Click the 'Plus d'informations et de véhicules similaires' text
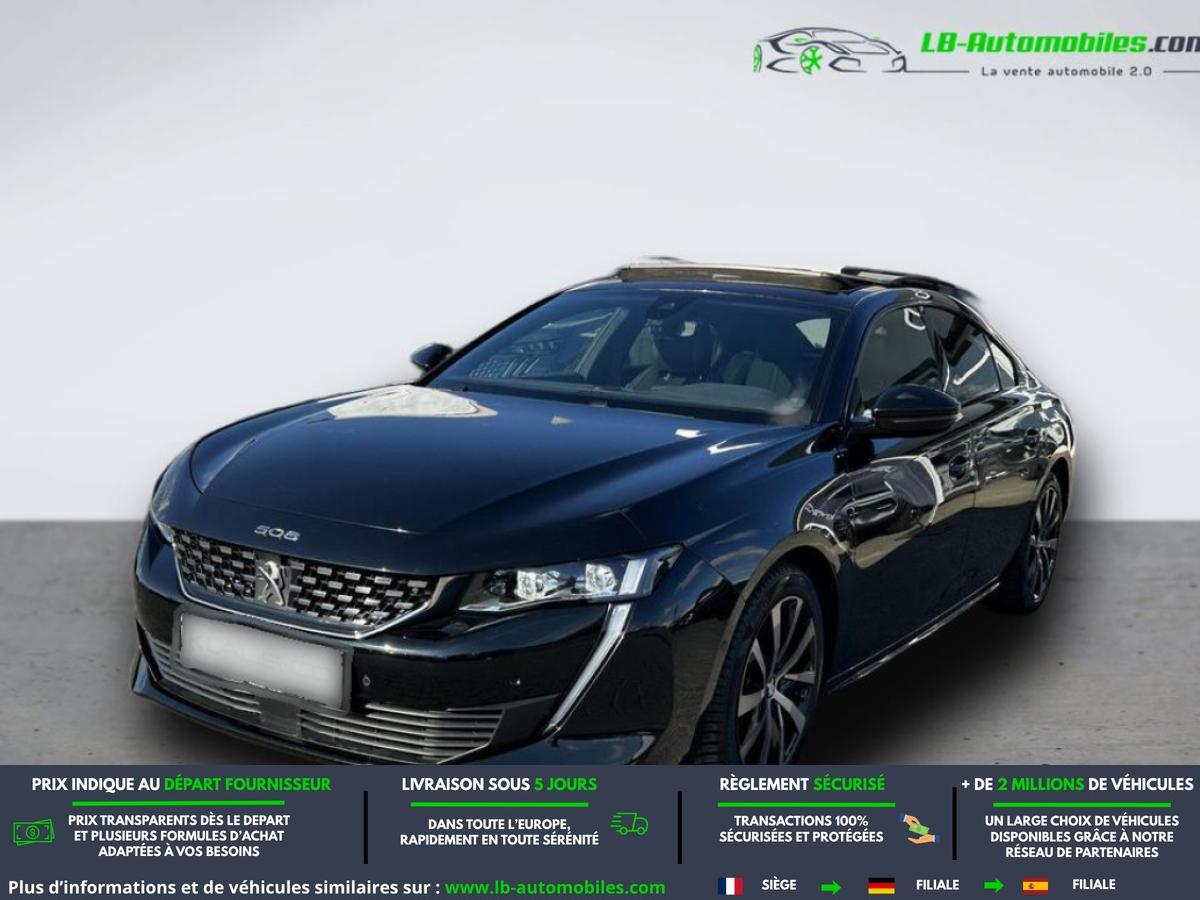 [x=224, y=887]
